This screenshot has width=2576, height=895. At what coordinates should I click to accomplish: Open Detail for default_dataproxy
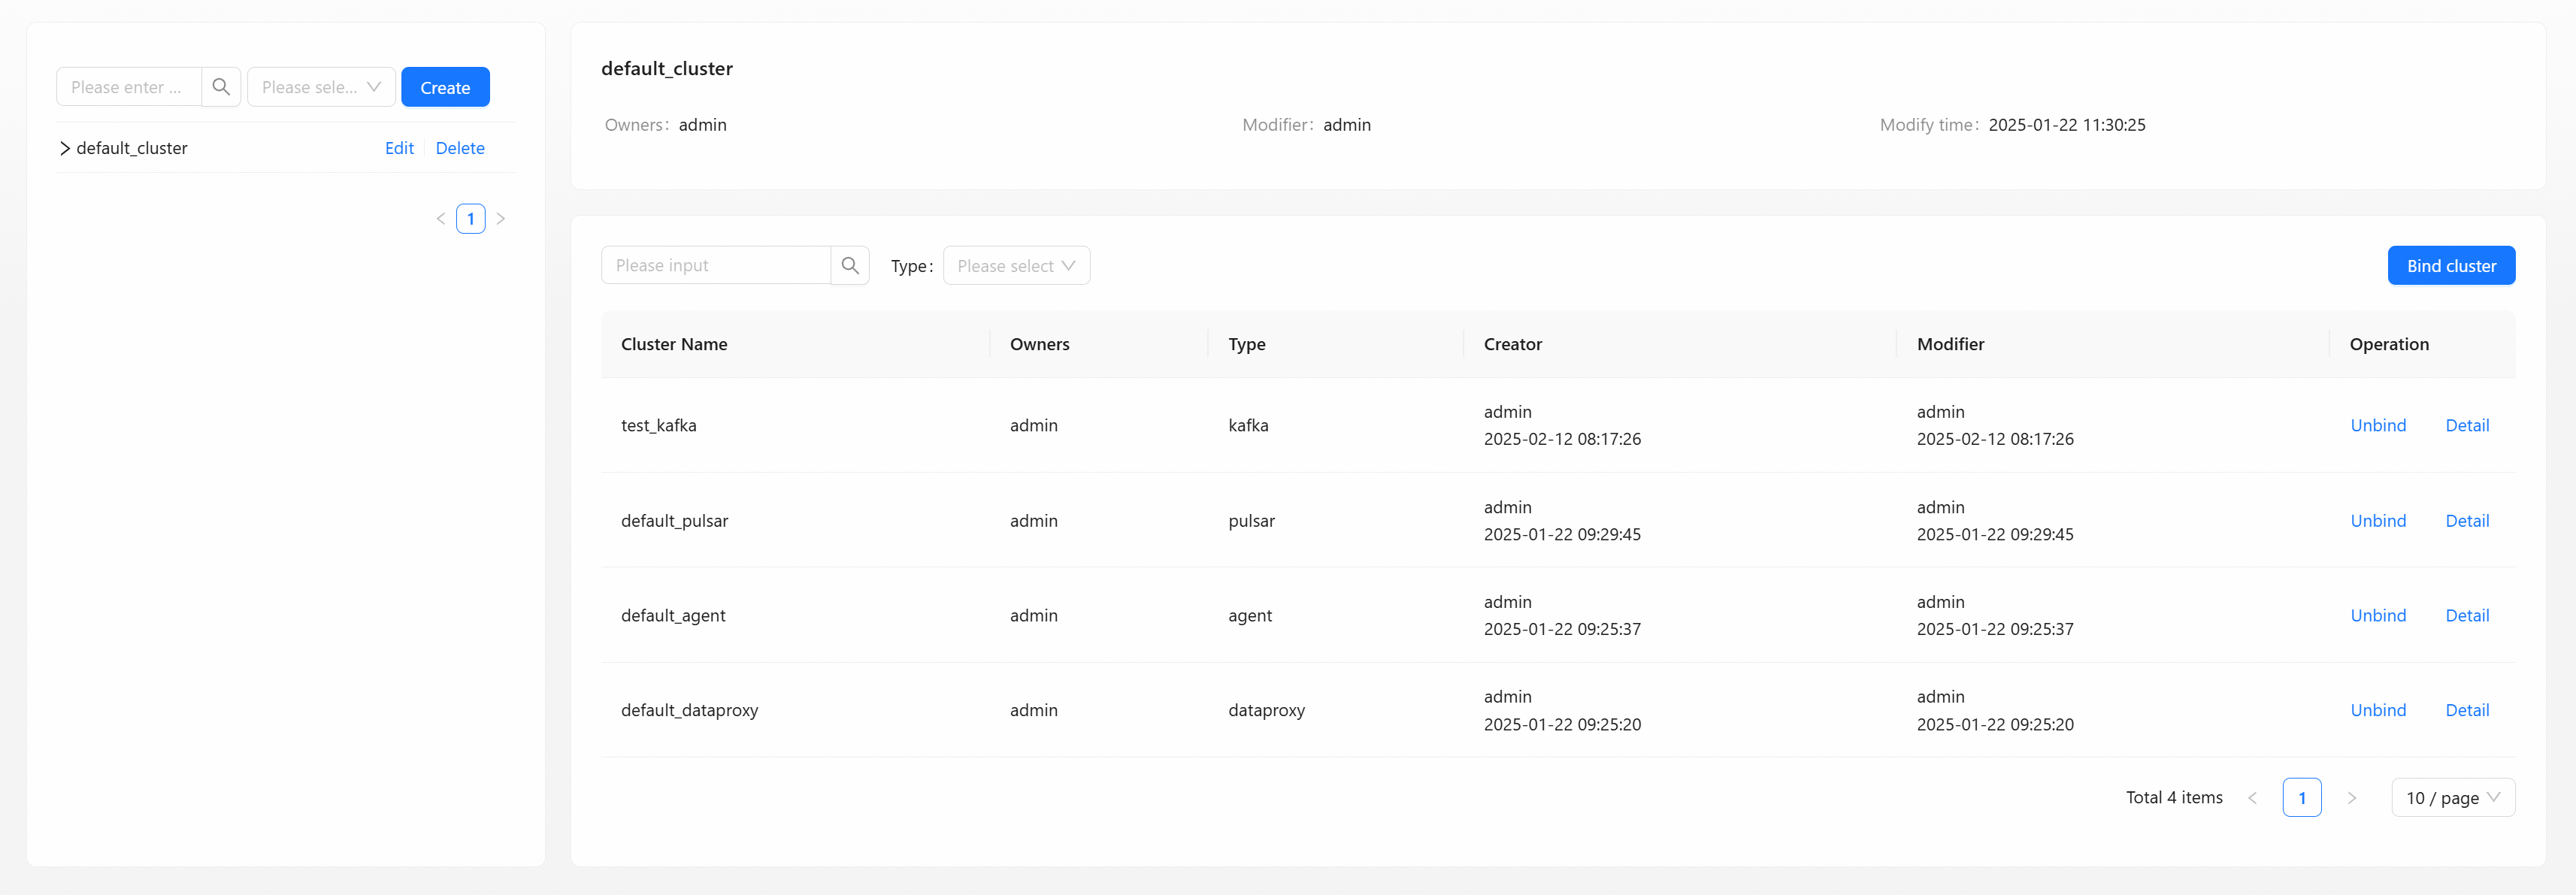pyautogui.click(x=2466, y=710)
